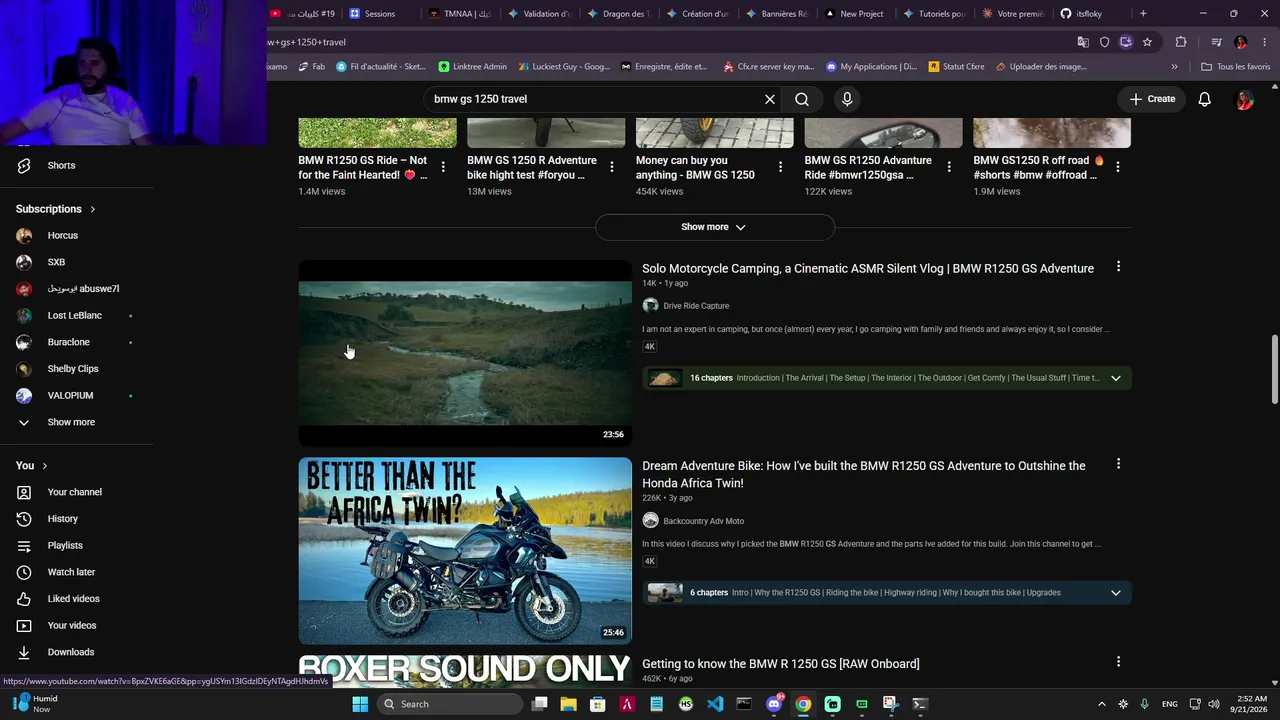Open Your channel in the sidebar
The image size is (1280, 720).
pos(76,492)
